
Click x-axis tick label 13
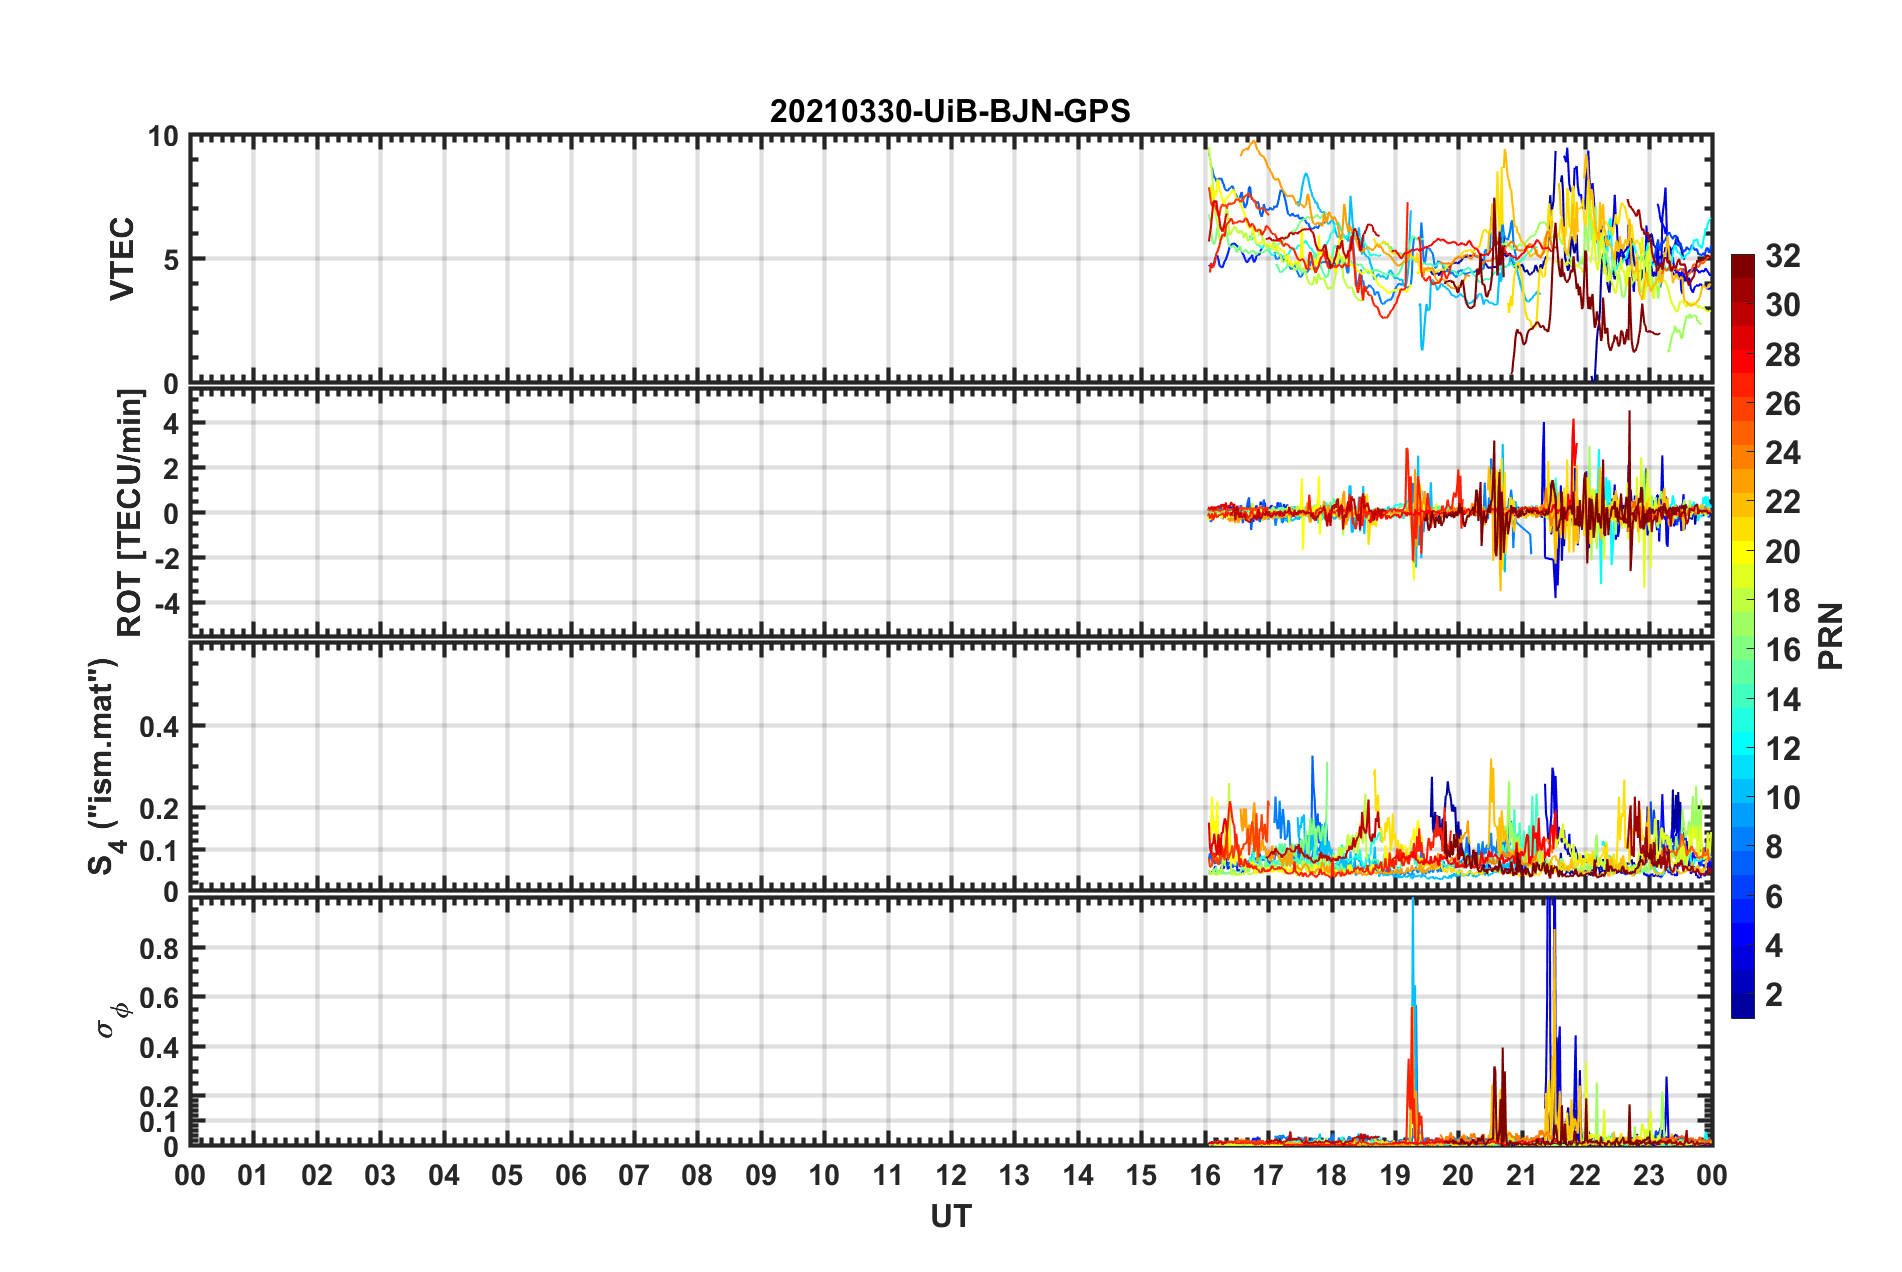coord(1014,1175)
